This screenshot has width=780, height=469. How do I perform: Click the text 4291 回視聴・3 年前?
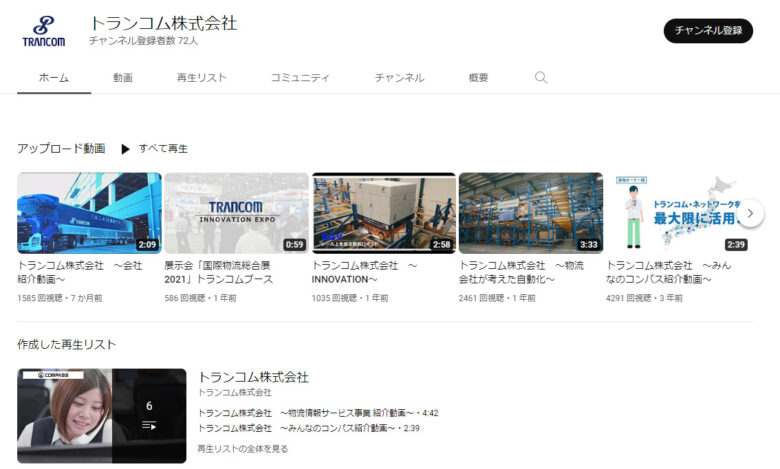644,298
